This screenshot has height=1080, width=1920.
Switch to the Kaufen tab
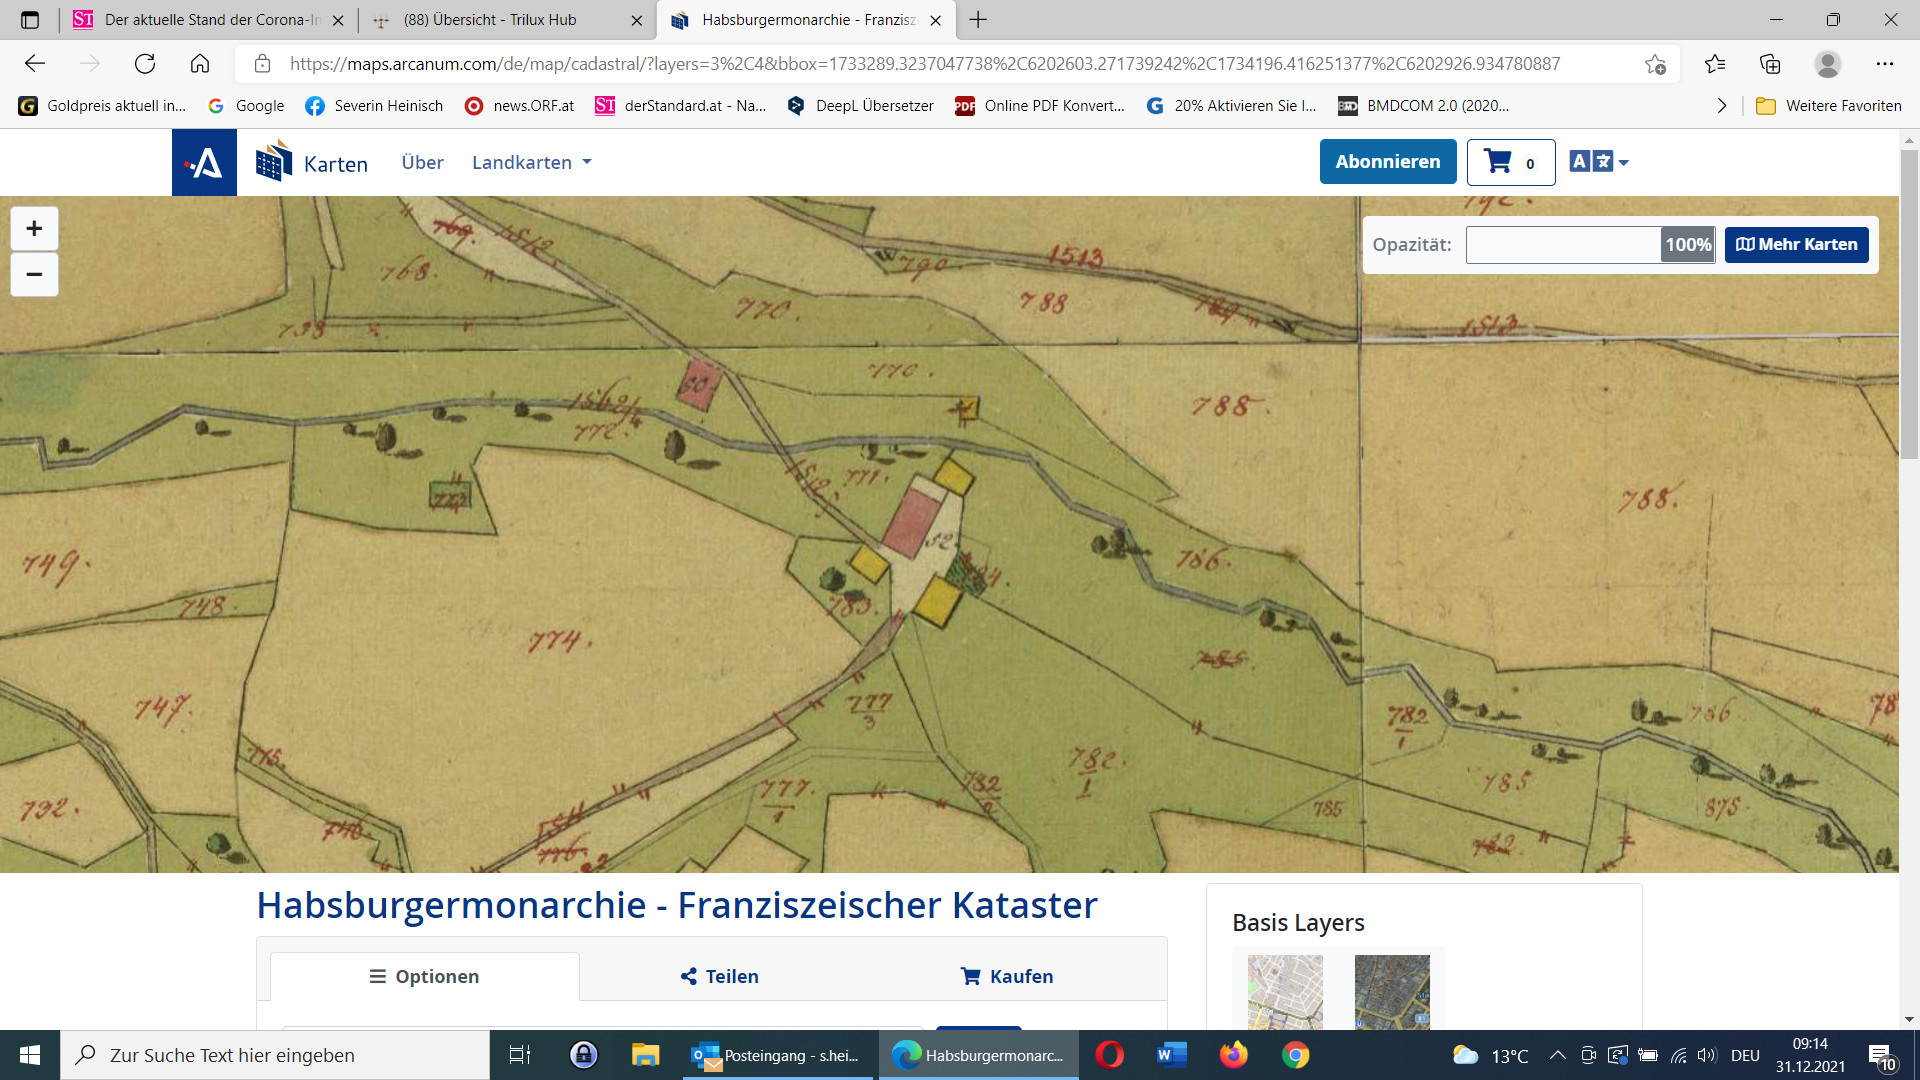coord(1007,976)
